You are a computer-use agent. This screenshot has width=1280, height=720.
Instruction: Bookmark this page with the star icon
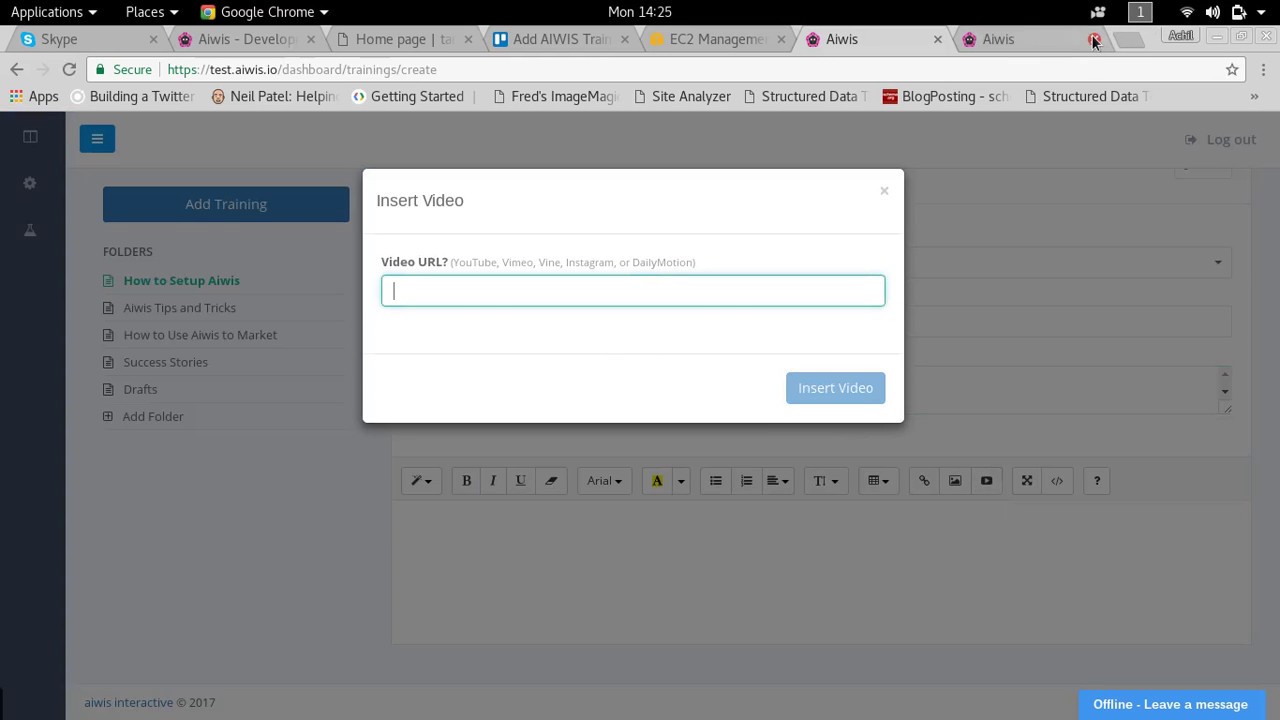[1232, 69]
